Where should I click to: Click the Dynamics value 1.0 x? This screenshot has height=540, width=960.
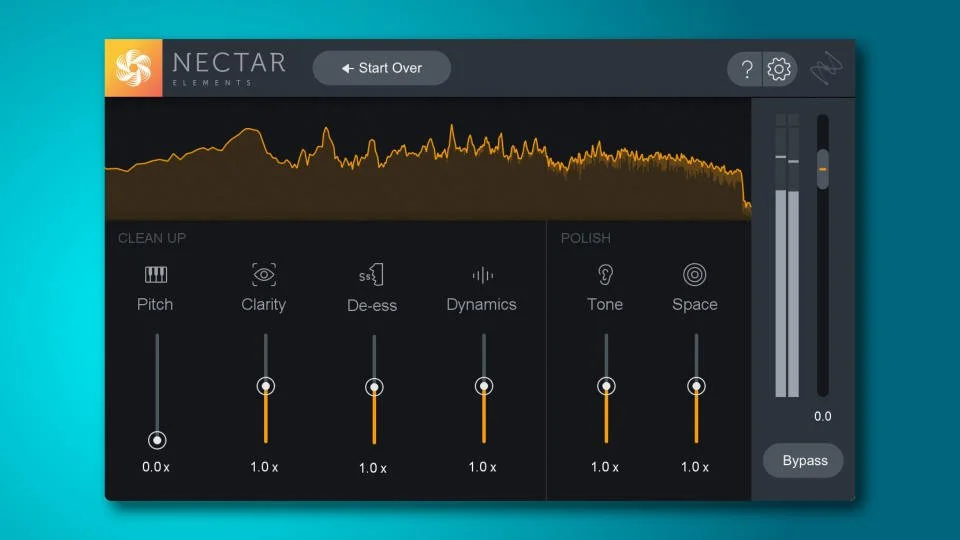coord(482,467)
